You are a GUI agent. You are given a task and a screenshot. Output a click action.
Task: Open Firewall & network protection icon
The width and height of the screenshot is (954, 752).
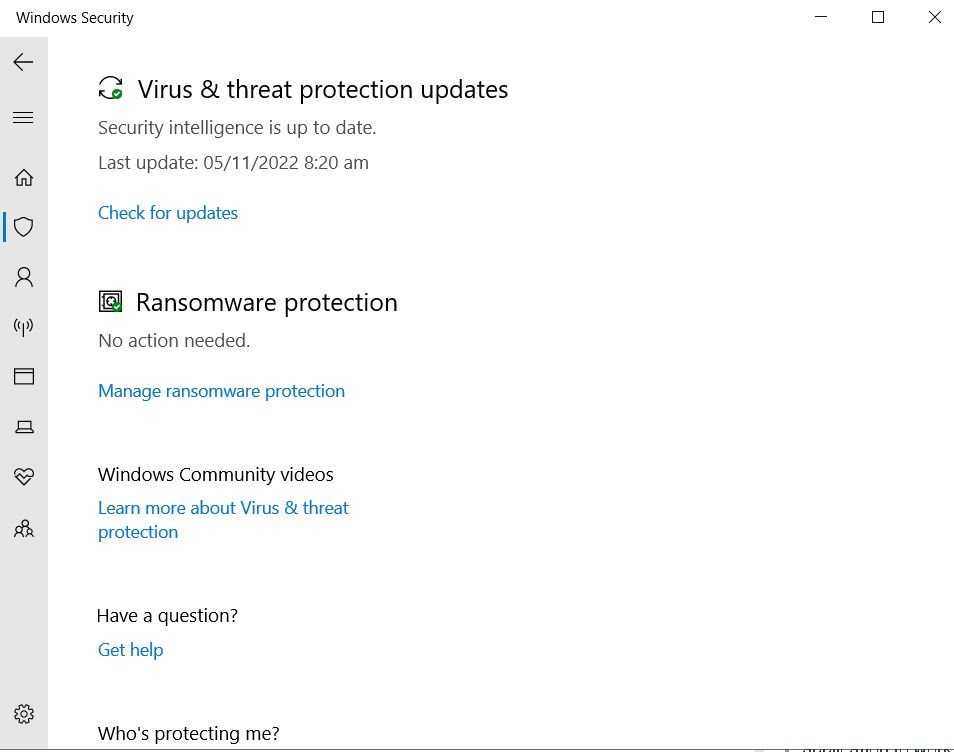coord(24,327)
